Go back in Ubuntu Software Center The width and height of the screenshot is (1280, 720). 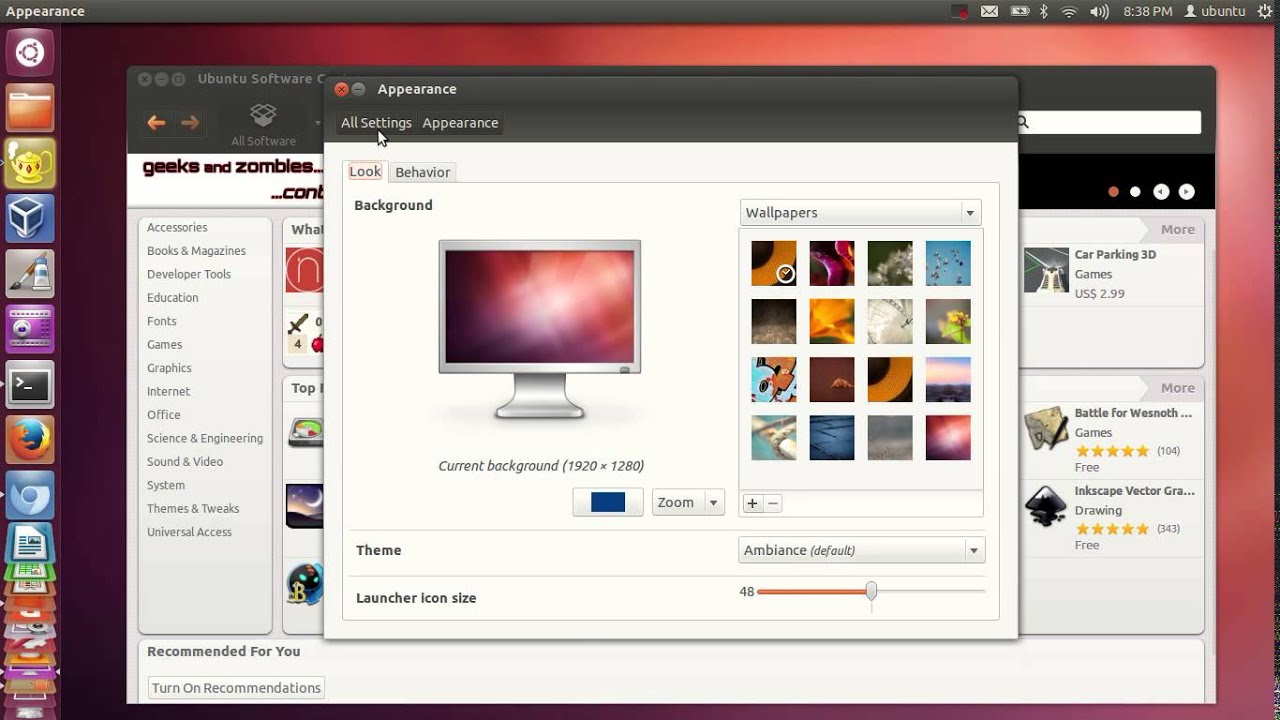coord(156,123)
